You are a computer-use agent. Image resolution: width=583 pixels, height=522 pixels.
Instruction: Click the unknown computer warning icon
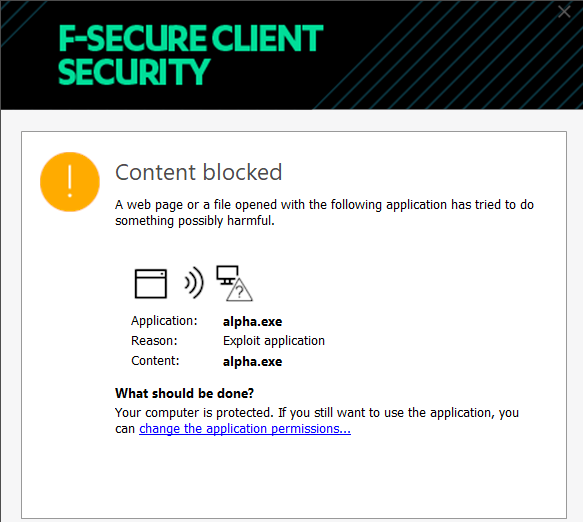point(234,283)
